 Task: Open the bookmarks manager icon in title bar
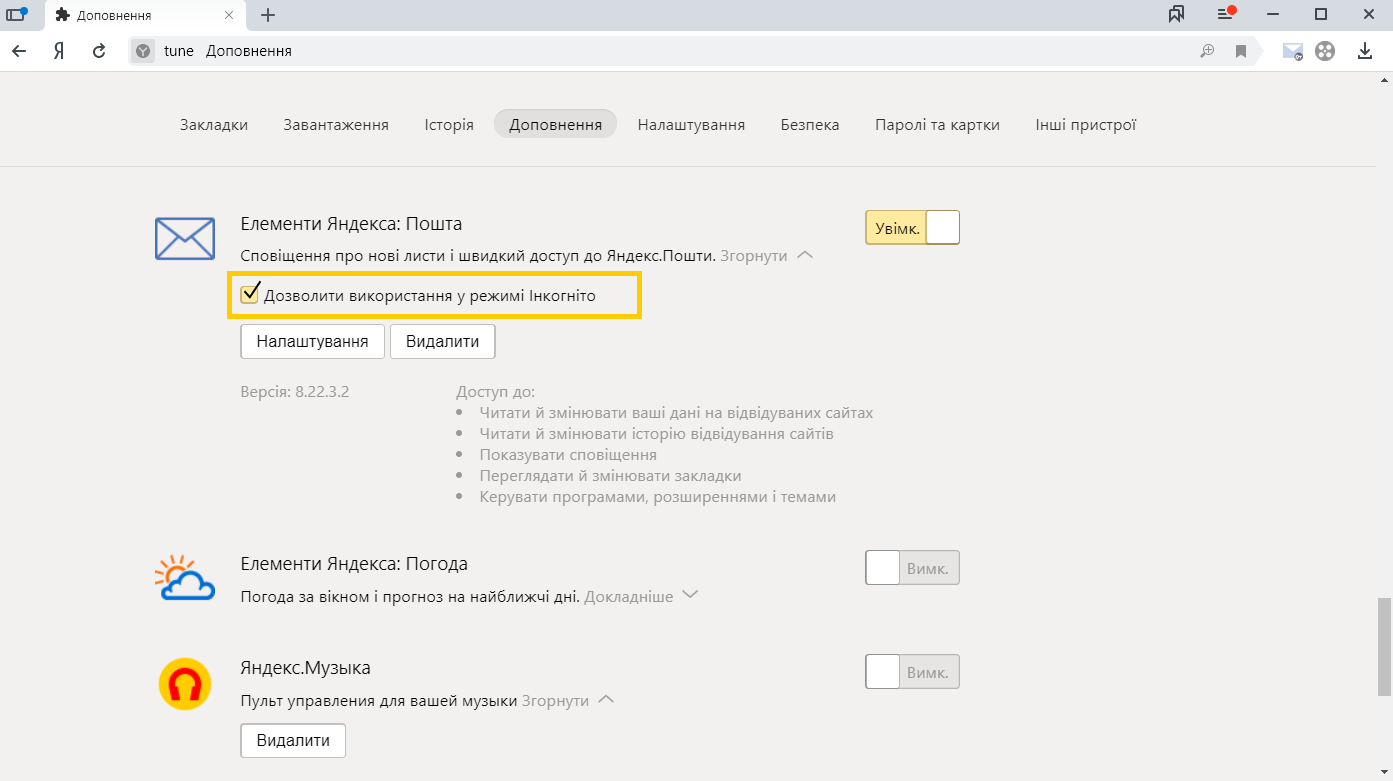click(1176, 14)
